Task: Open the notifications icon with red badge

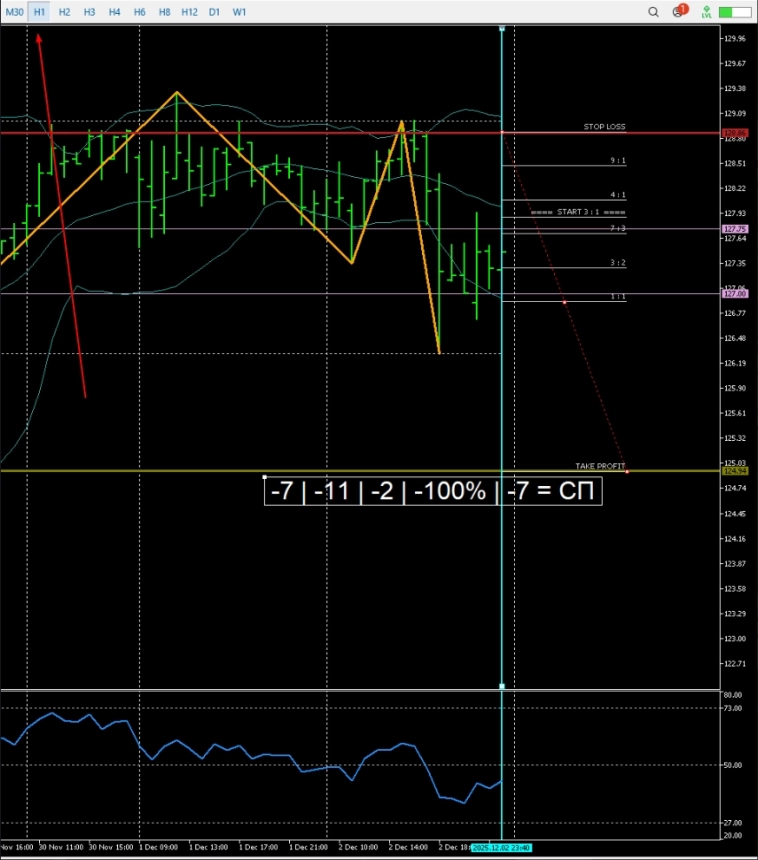Action: (x=680, y=12)
